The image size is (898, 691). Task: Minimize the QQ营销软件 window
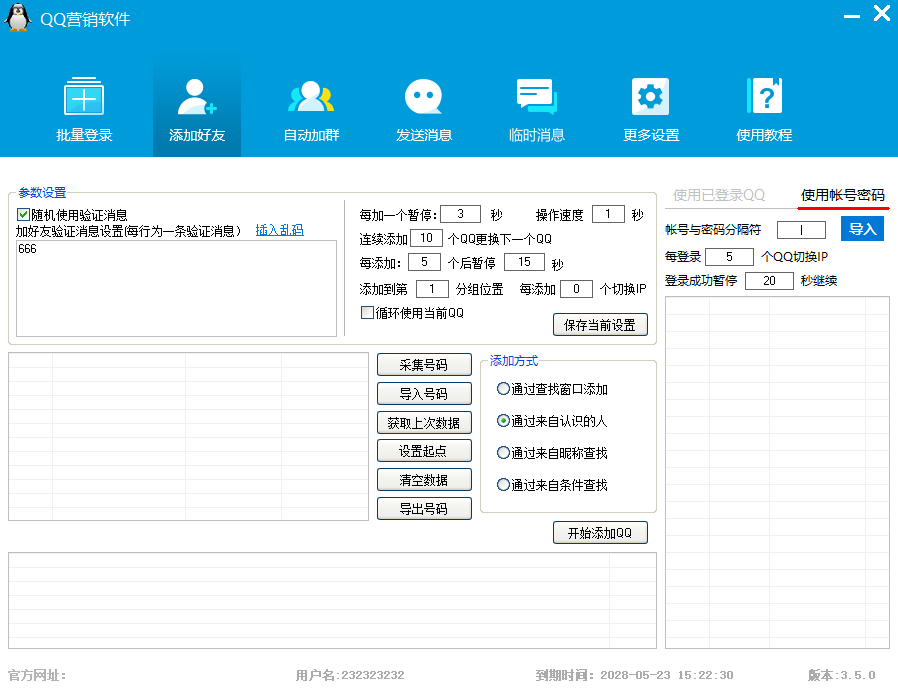click(852, 16)
